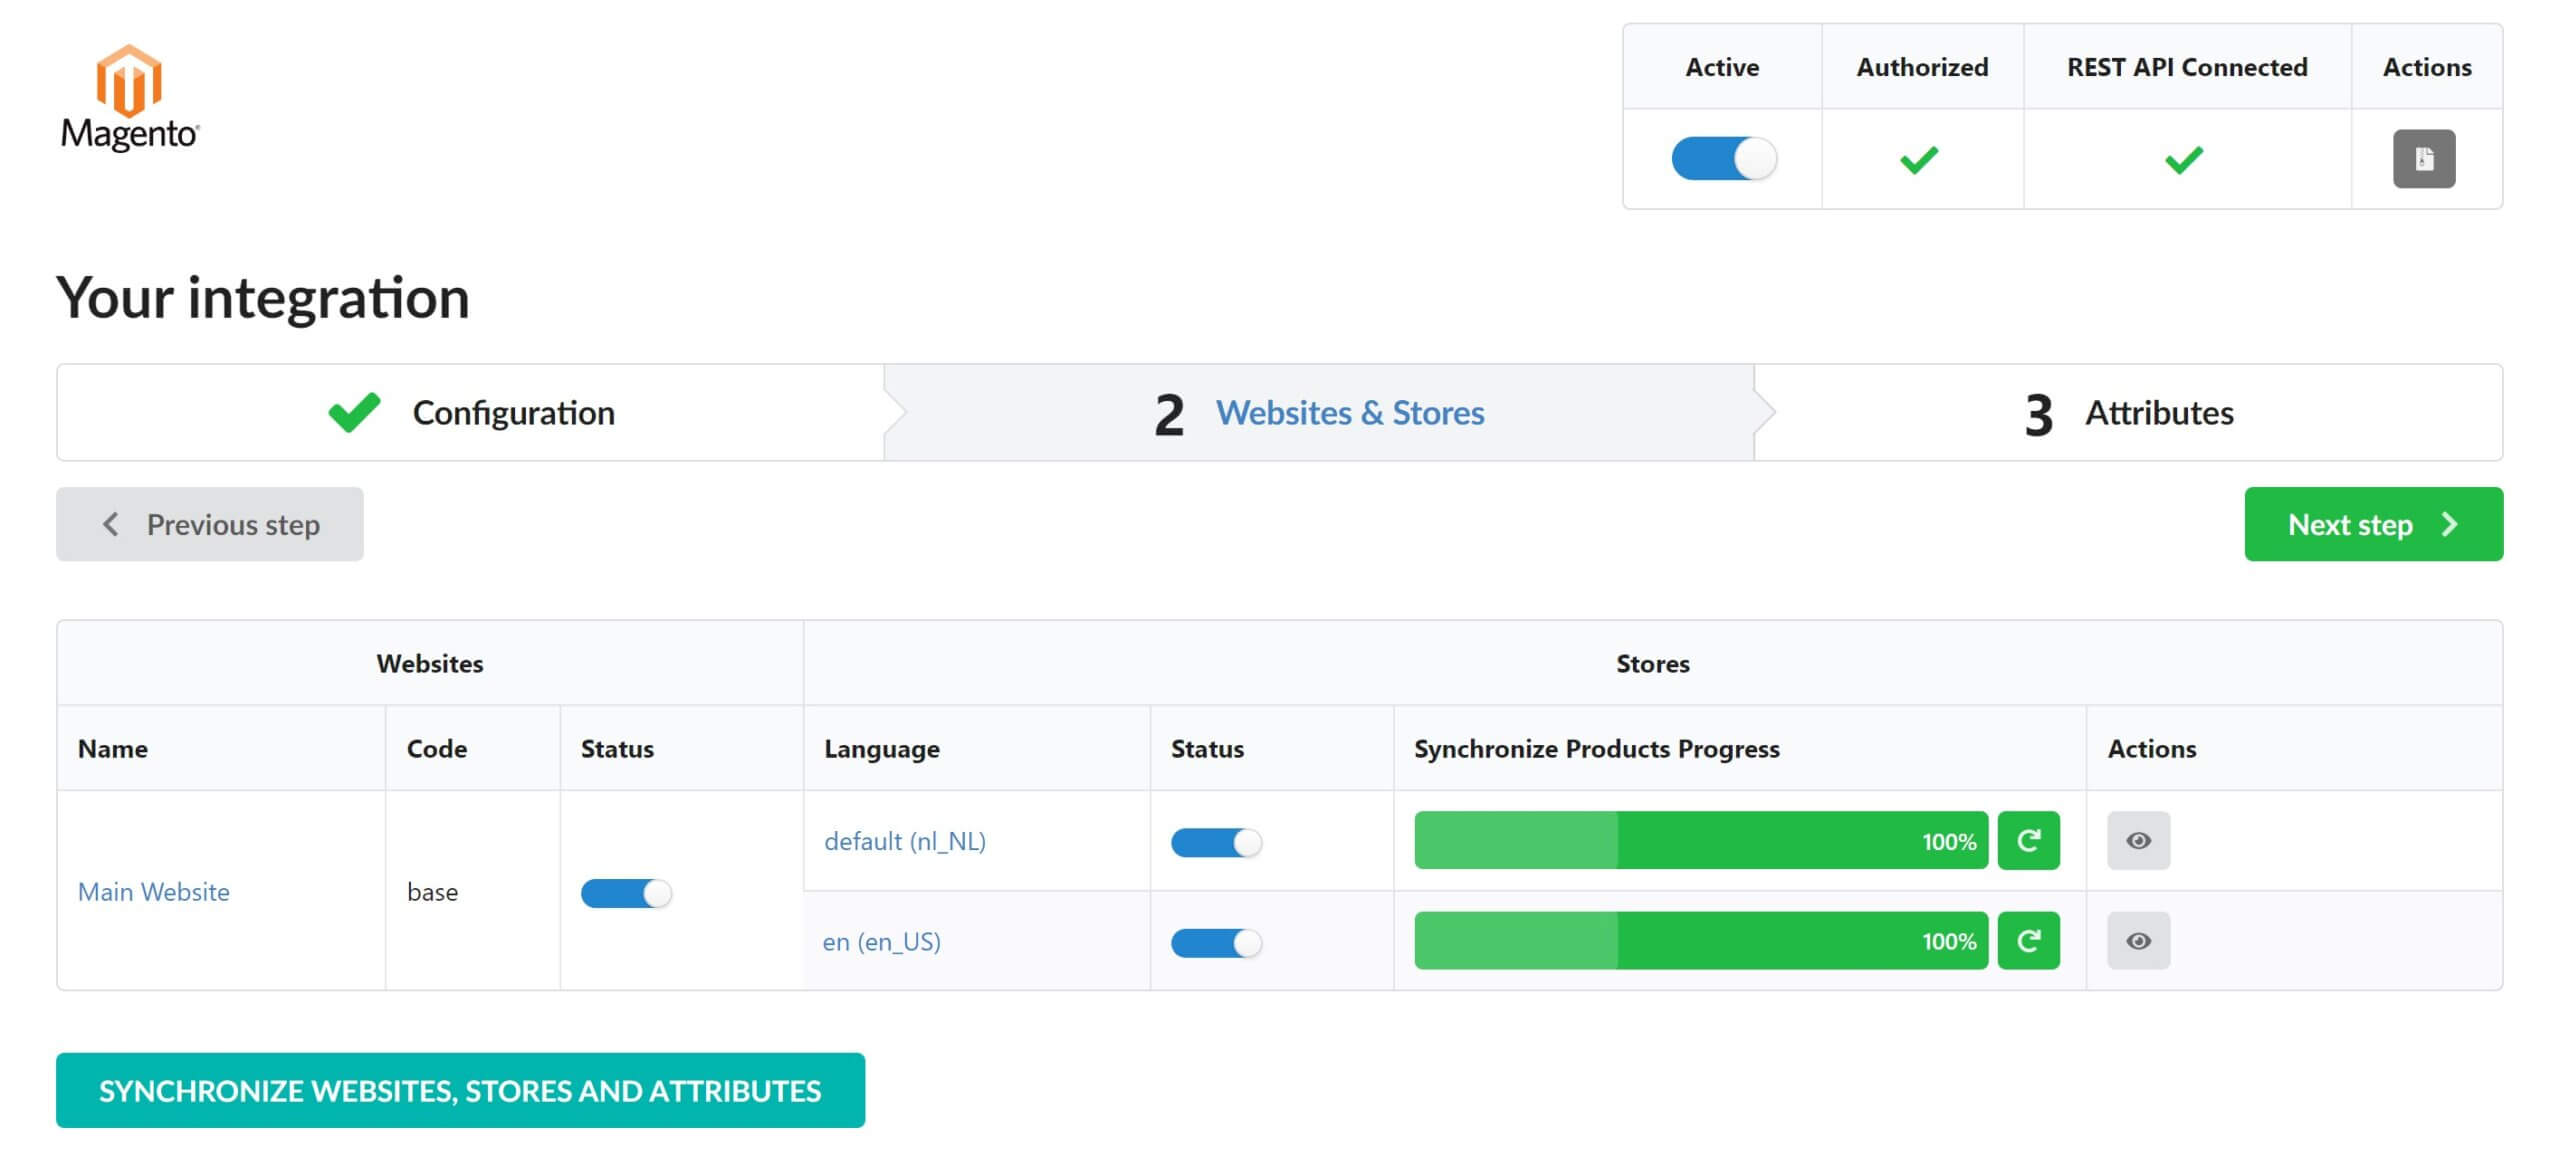Viewport: 2560px width, 1166px height.
Task: Open the default (nl_NL) language link
Action: click(x=904, y=841)
